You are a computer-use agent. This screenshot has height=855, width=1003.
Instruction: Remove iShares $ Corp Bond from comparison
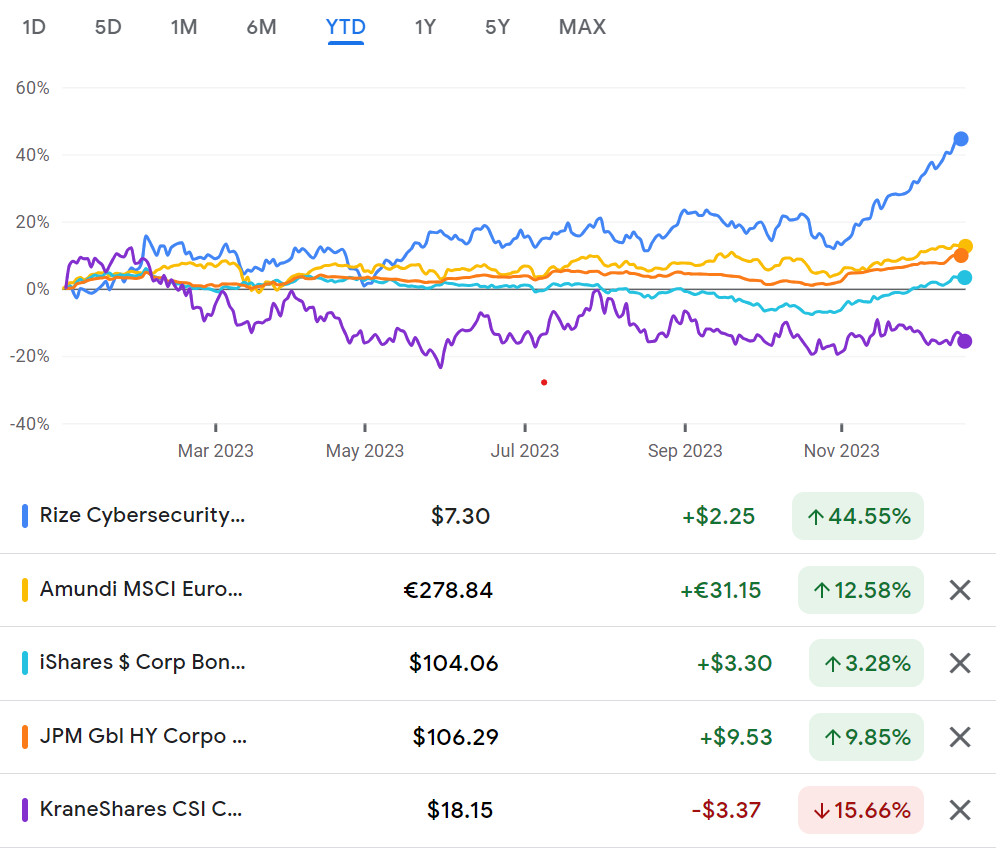[x=959, y=663]
